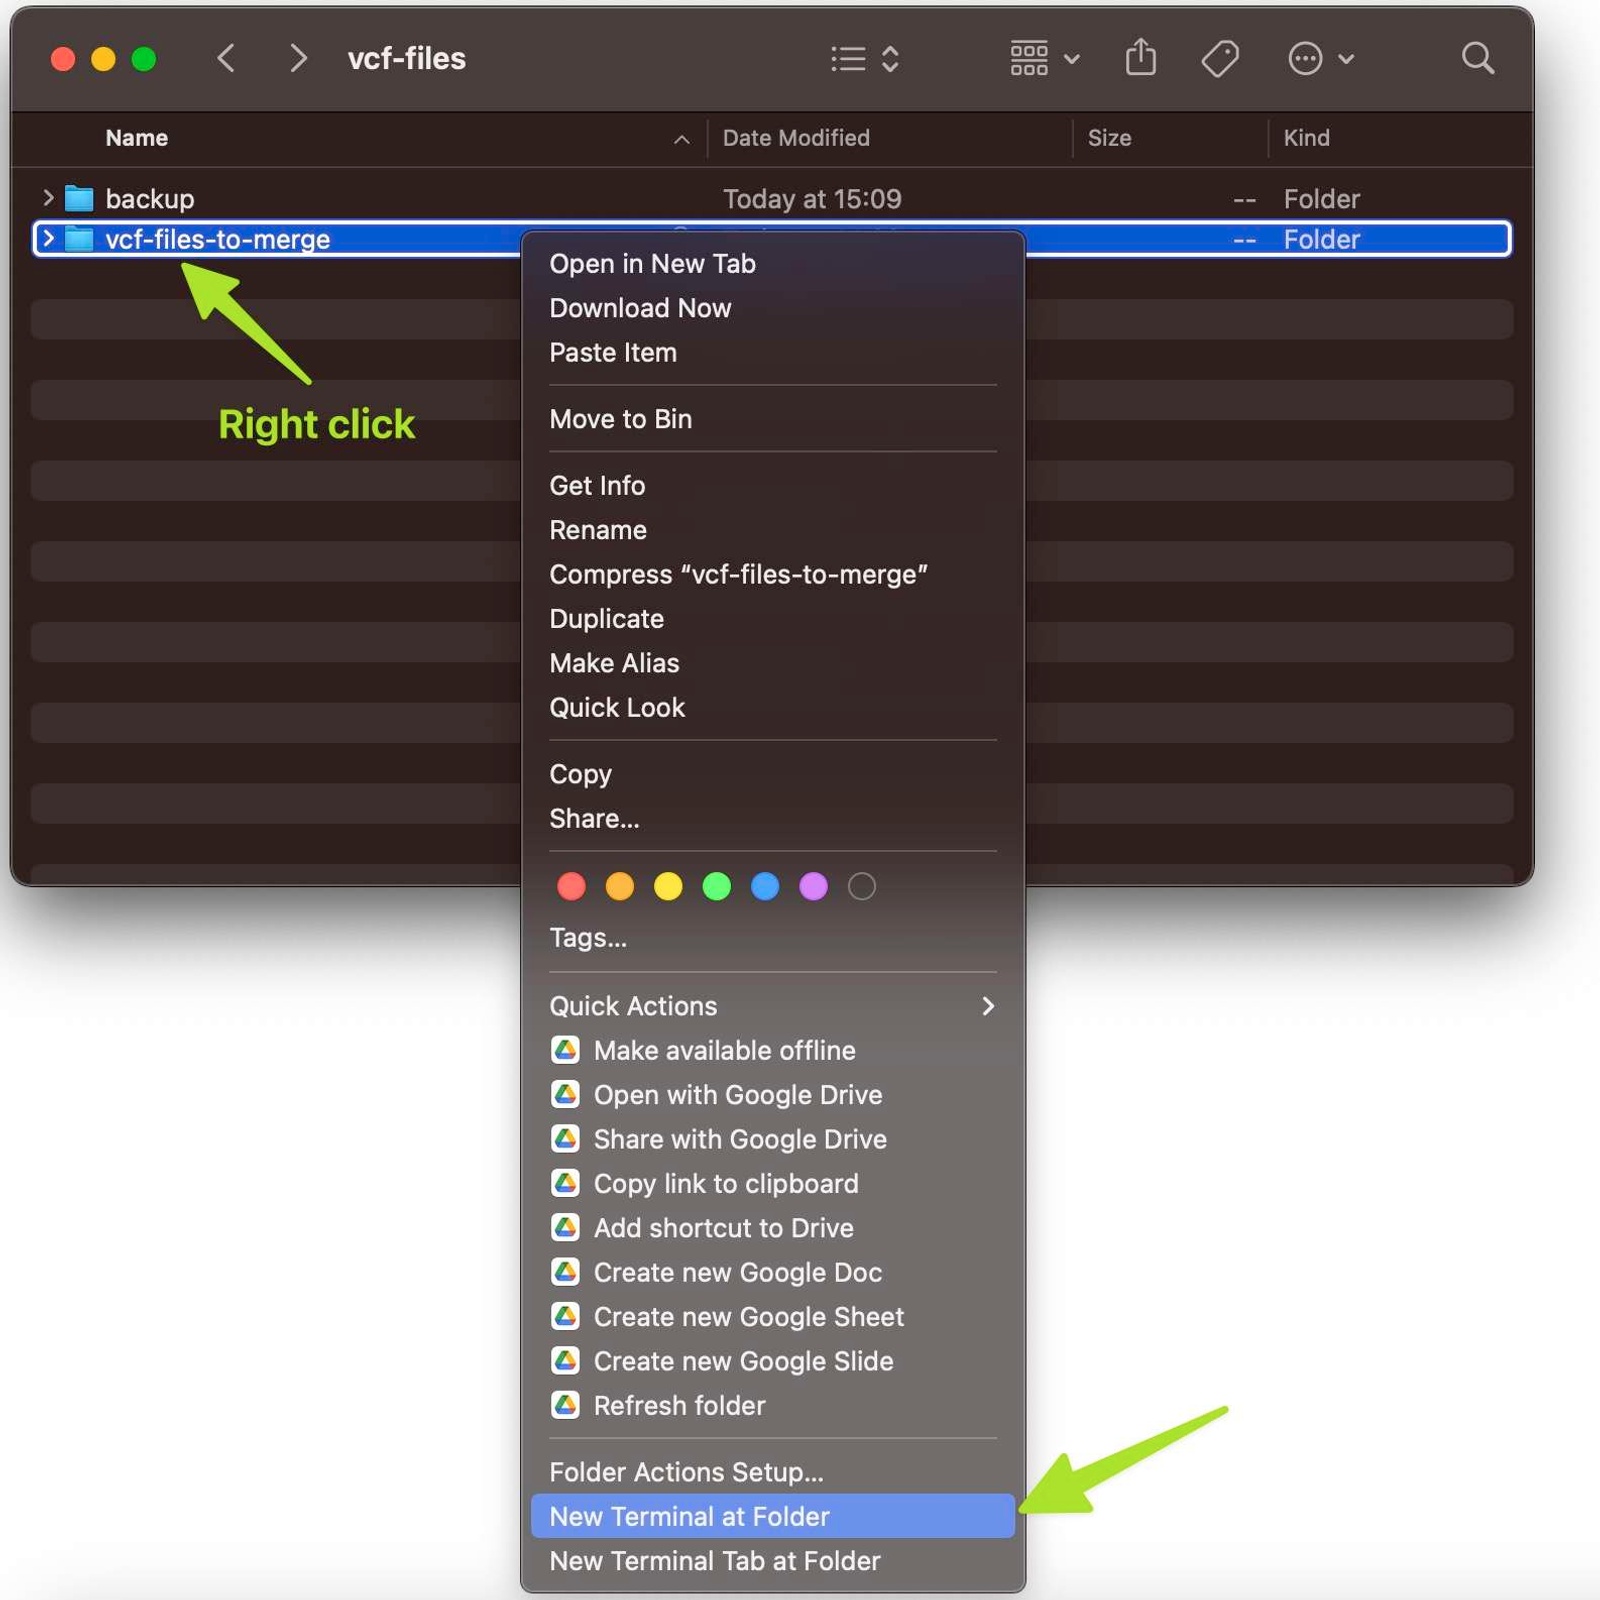This screenshot has height=1600, width=1600.
Task: Expand the backup folder disclosure triangle
Action: pos(47,198)
